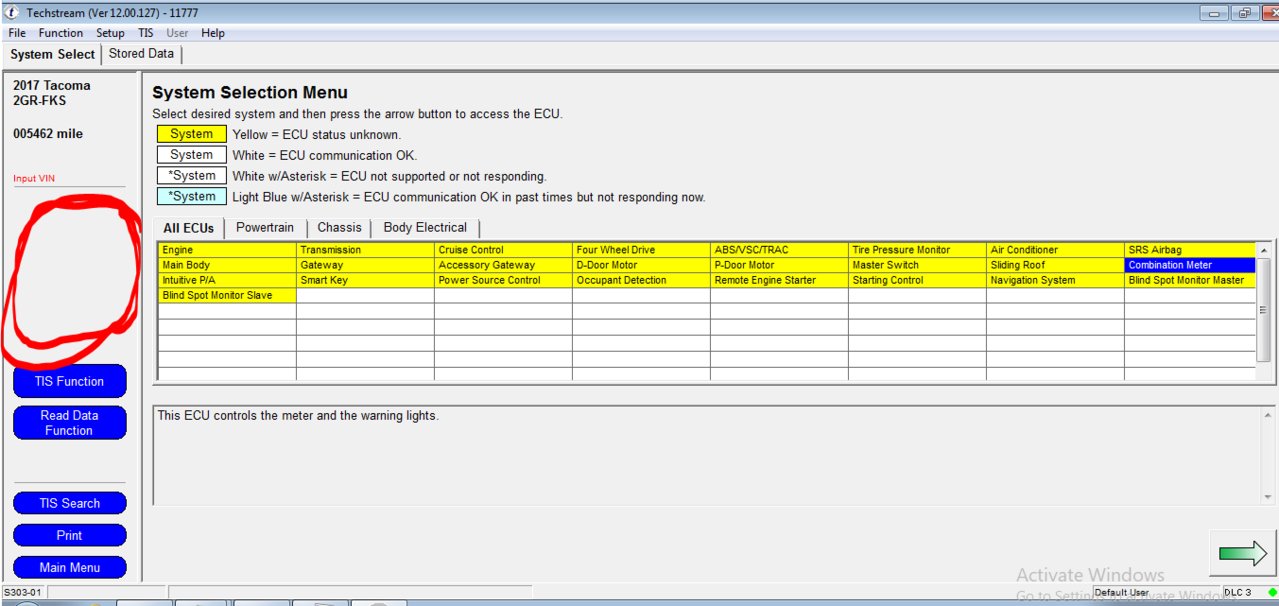The height and width of the screenshot is (606, 1279).
Task: Click the 005462 mile odometer reading
Action: (x=48, y=134)
